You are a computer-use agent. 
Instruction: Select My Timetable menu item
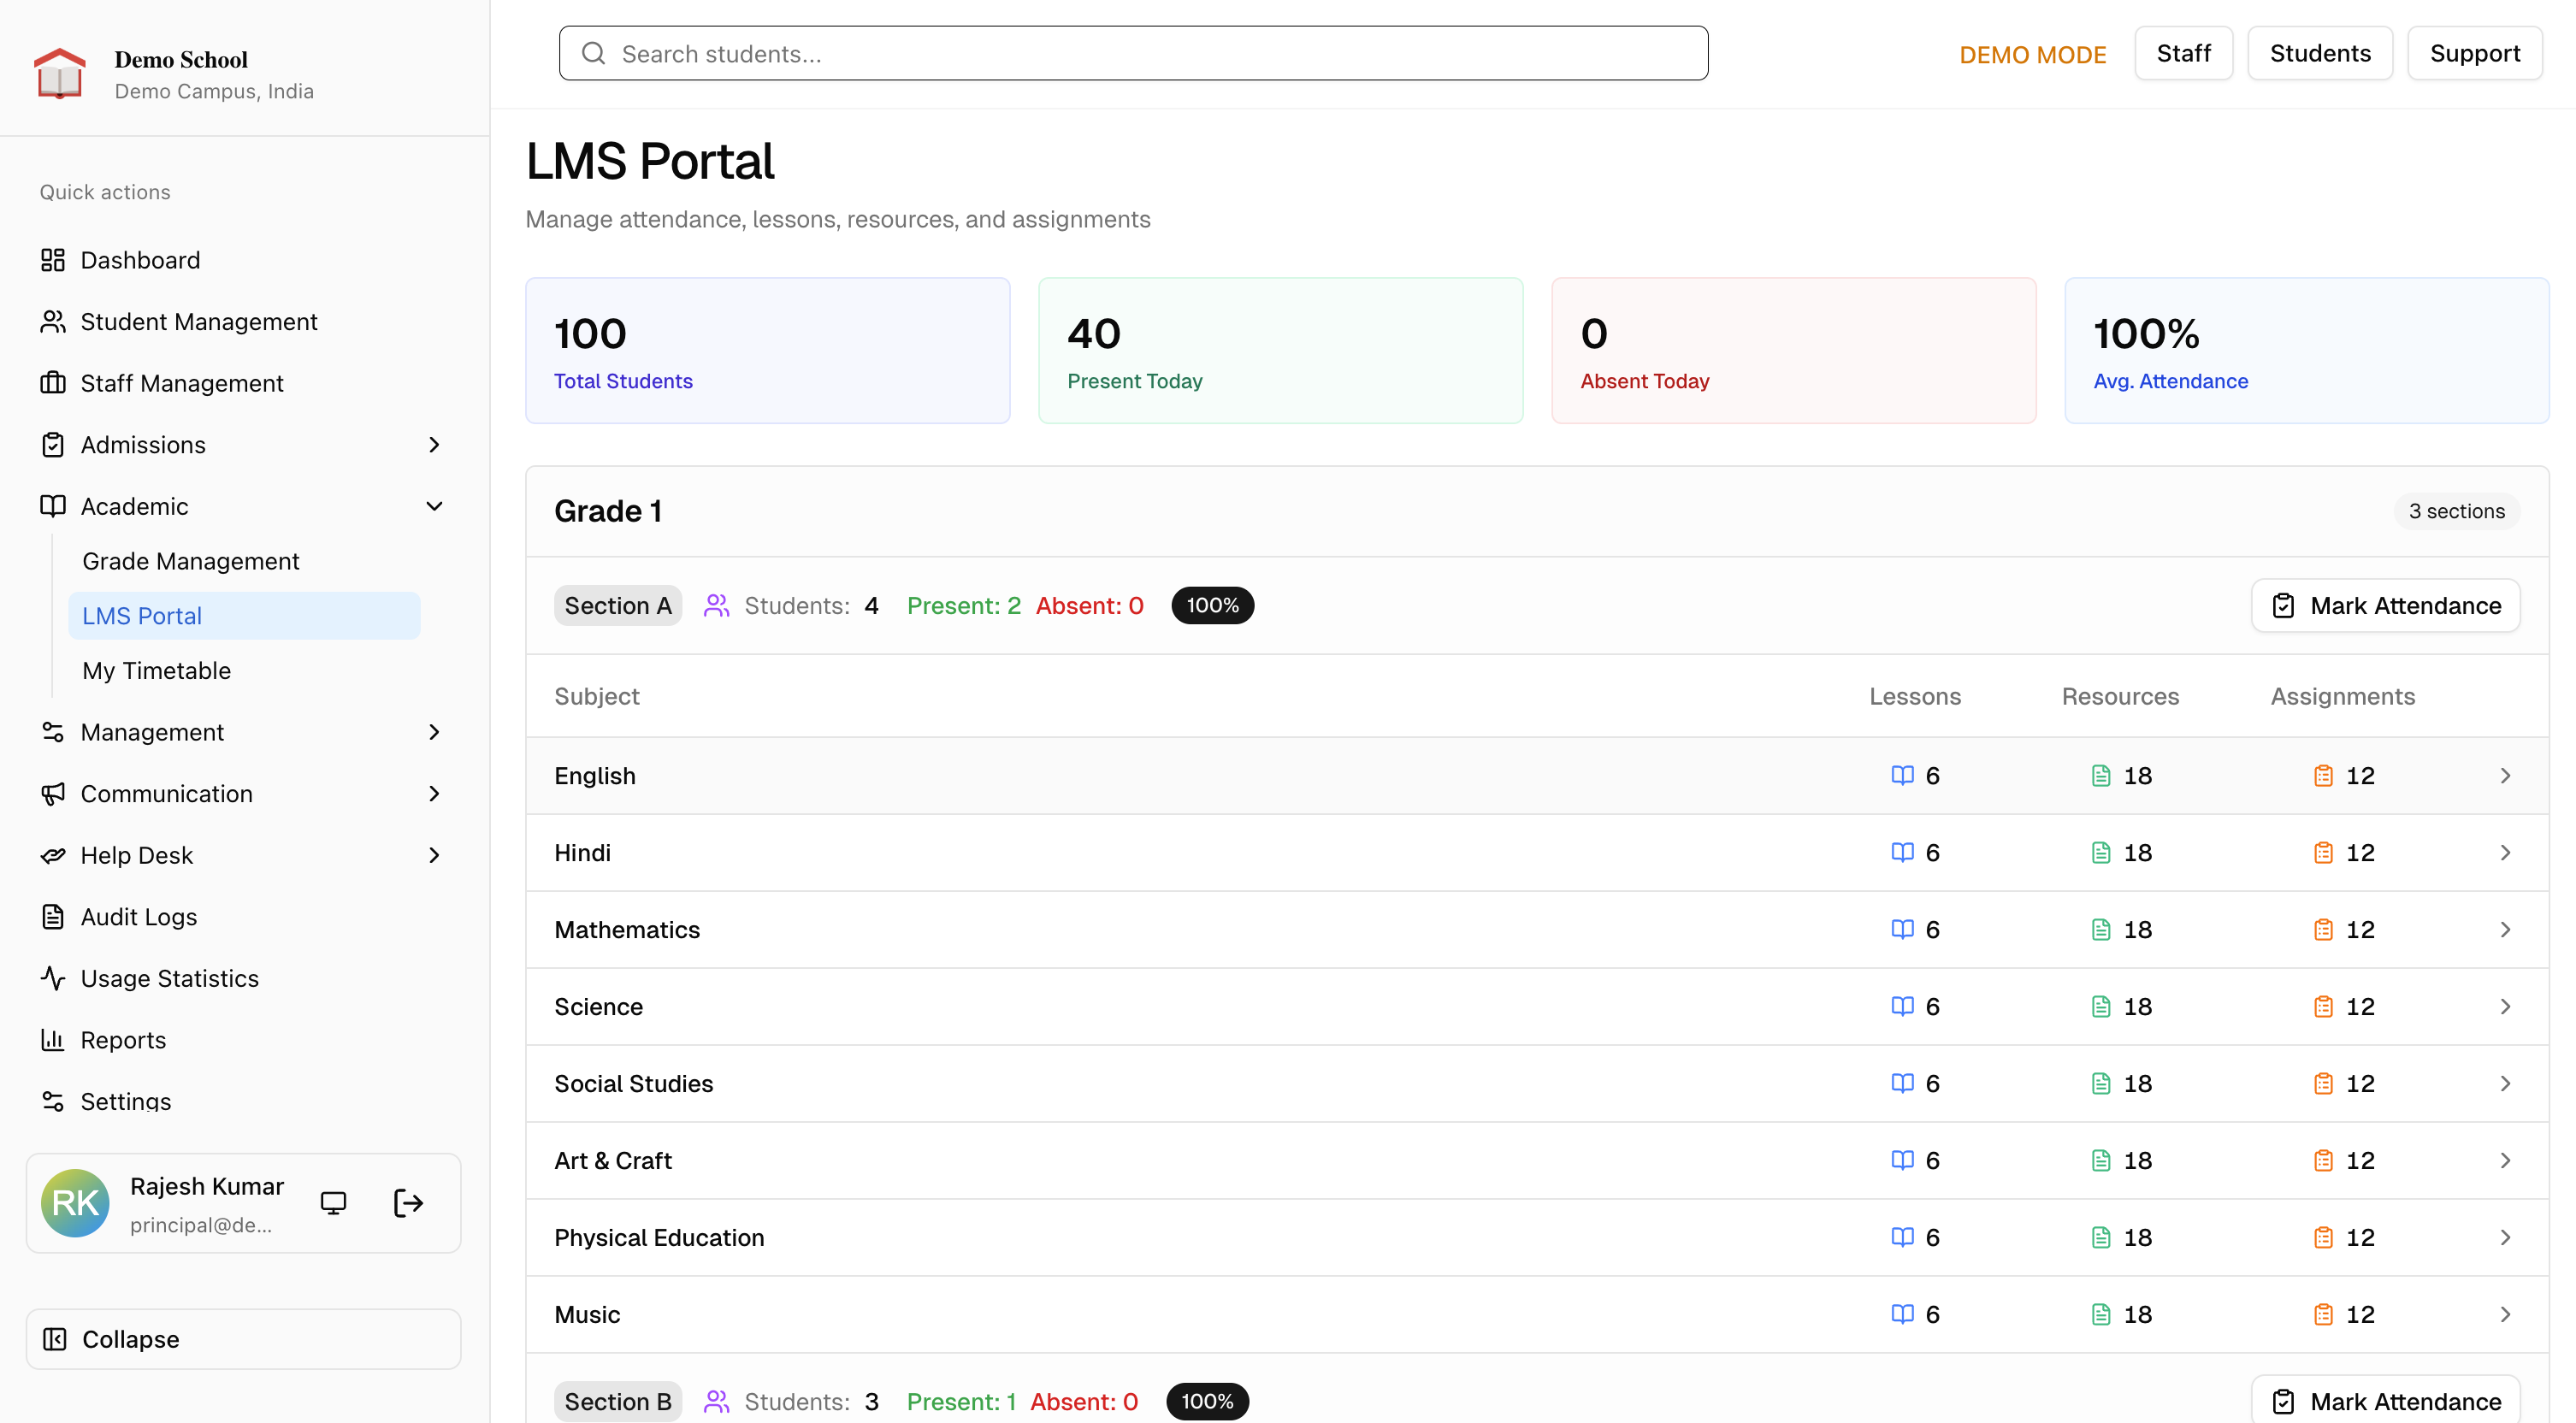pyautogui.click(x=157, y=671)
